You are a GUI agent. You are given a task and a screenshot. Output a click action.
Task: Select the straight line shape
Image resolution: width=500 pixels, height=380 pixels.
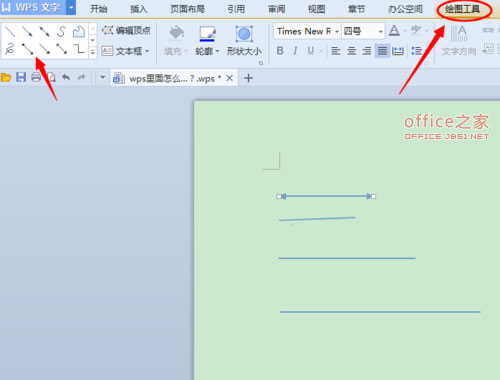click(x=10, y=32)
